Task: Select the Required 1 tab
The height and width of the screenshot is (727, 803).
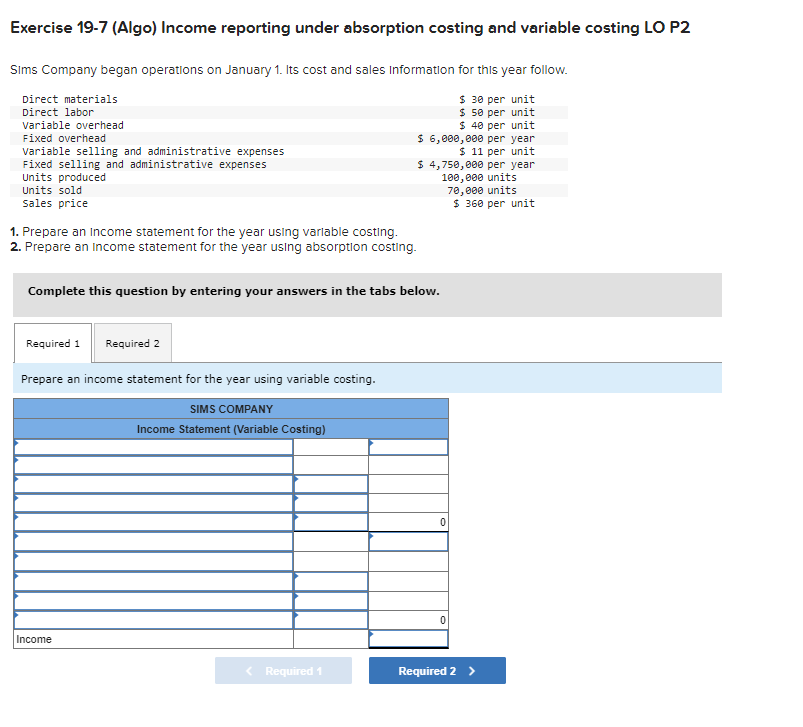Action: (52, 343)
